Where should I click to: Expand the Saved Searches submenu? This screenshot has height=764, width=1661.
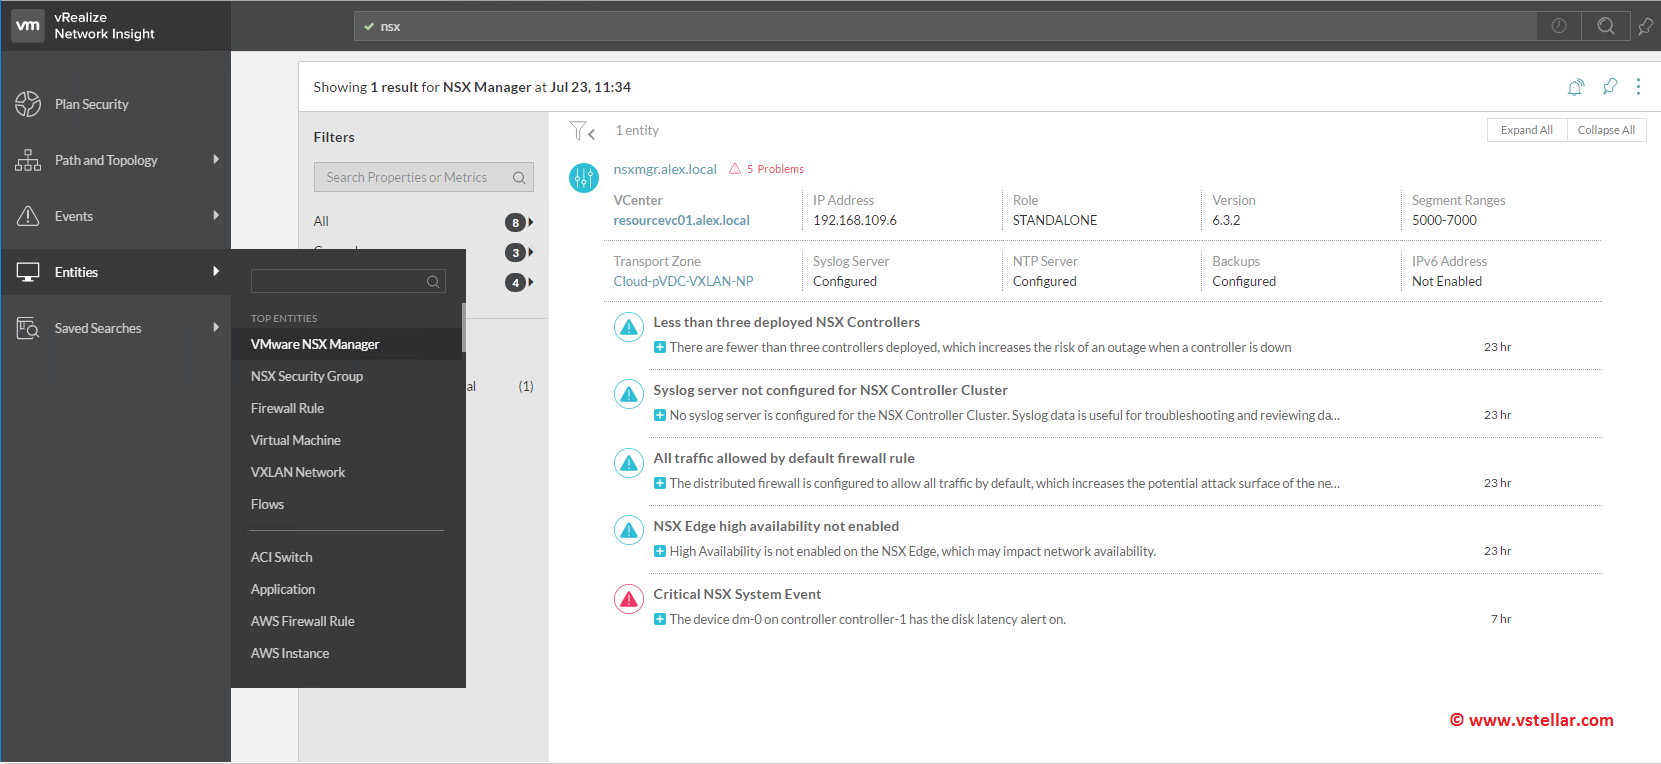click(x=216, y=328)
